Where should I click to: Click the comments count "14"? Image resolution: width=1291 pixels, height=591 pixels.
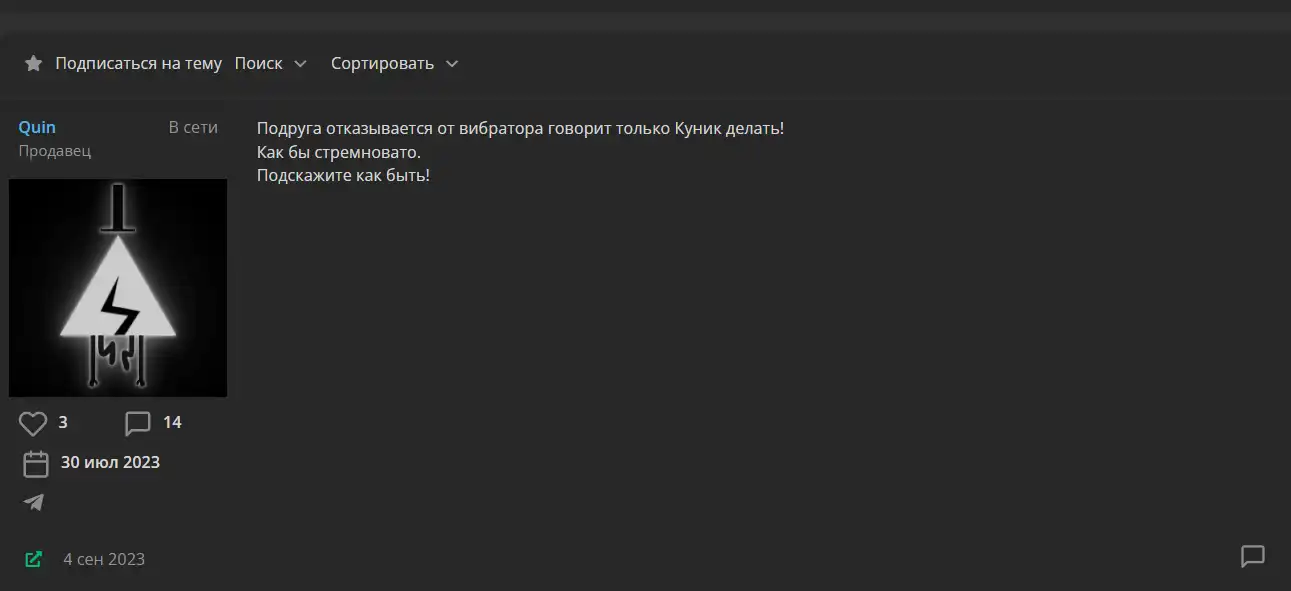click(172, 423)
